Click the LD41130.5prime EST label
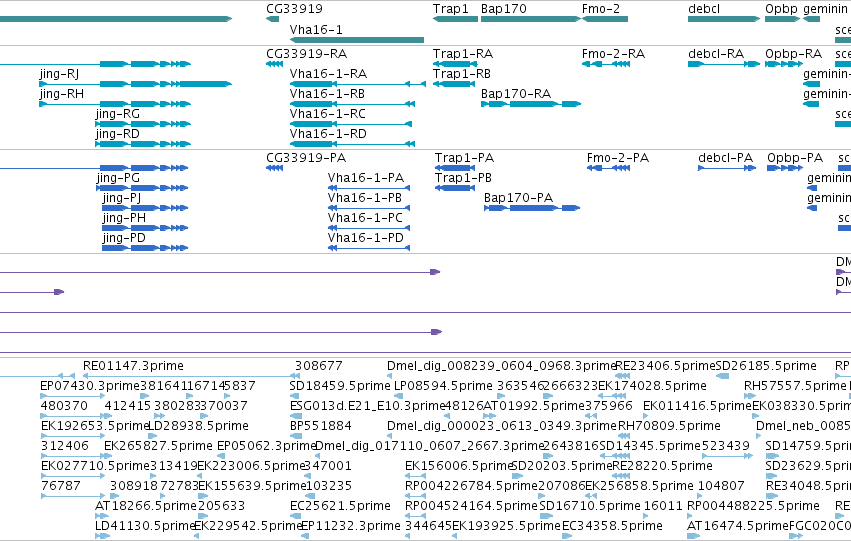 [x=145, y=526]
